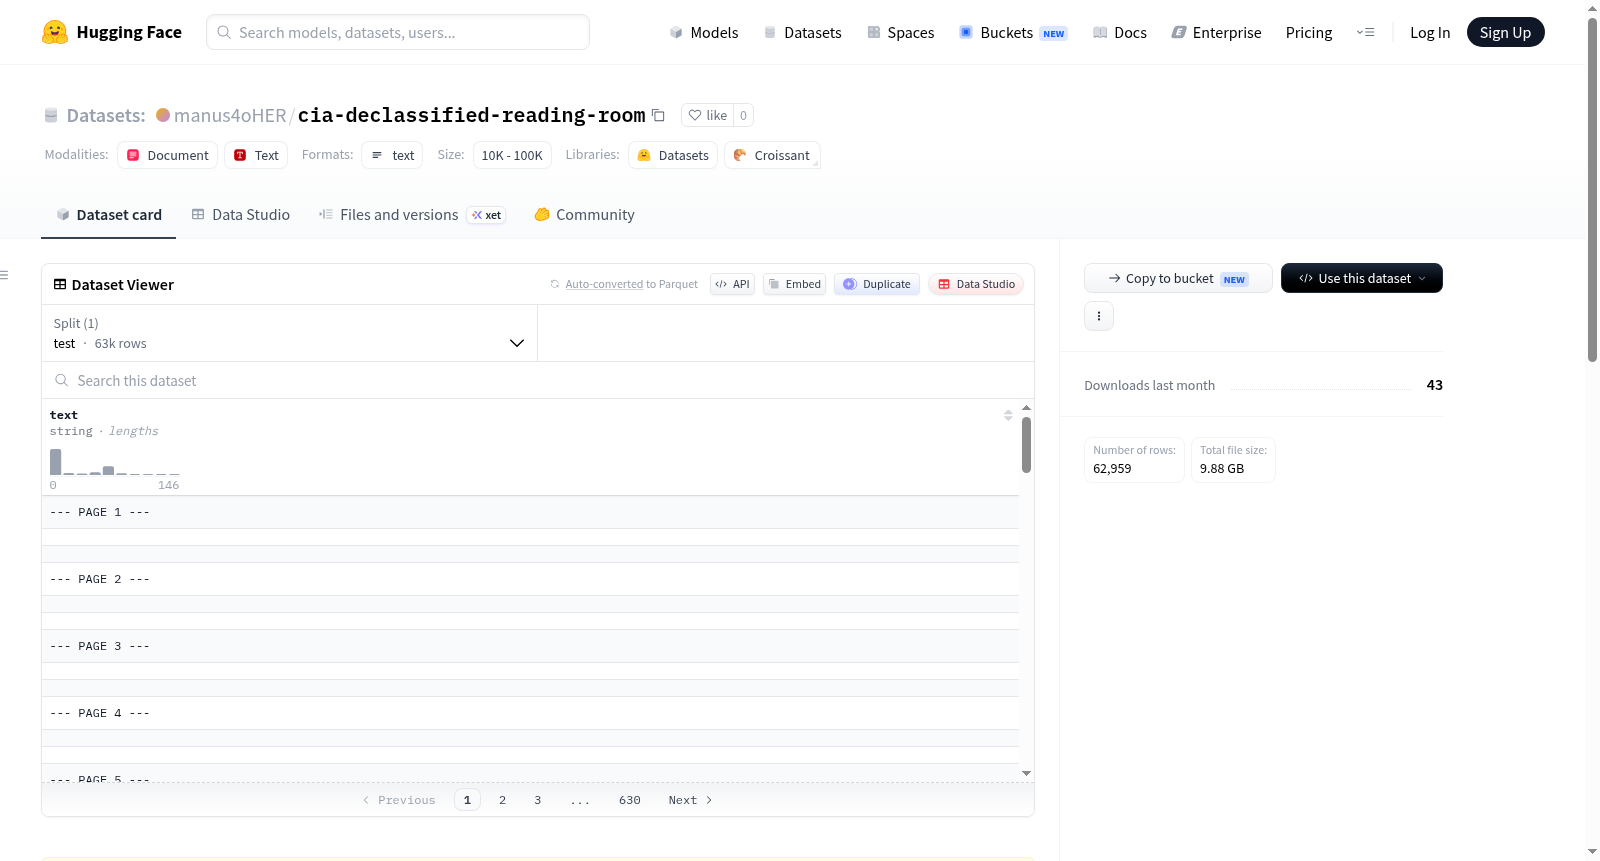Viewport: 1600px width, 861px height.
Task: Open the left sidebar toggle icon
Action: tap(4, 275)
